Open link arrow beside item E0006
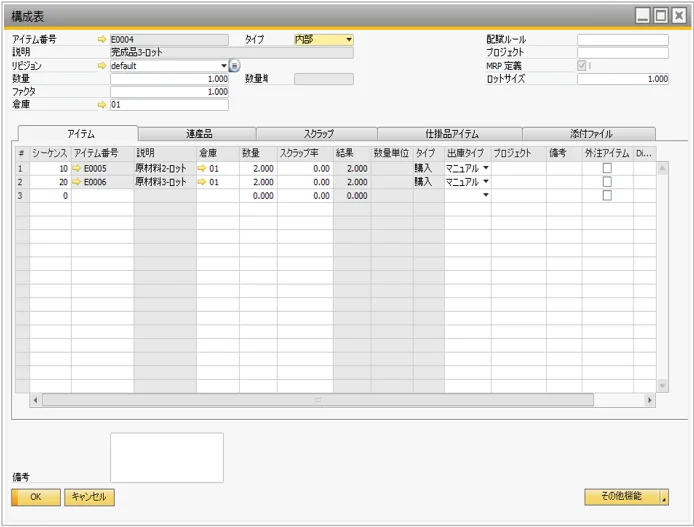 tap(77, 182)
